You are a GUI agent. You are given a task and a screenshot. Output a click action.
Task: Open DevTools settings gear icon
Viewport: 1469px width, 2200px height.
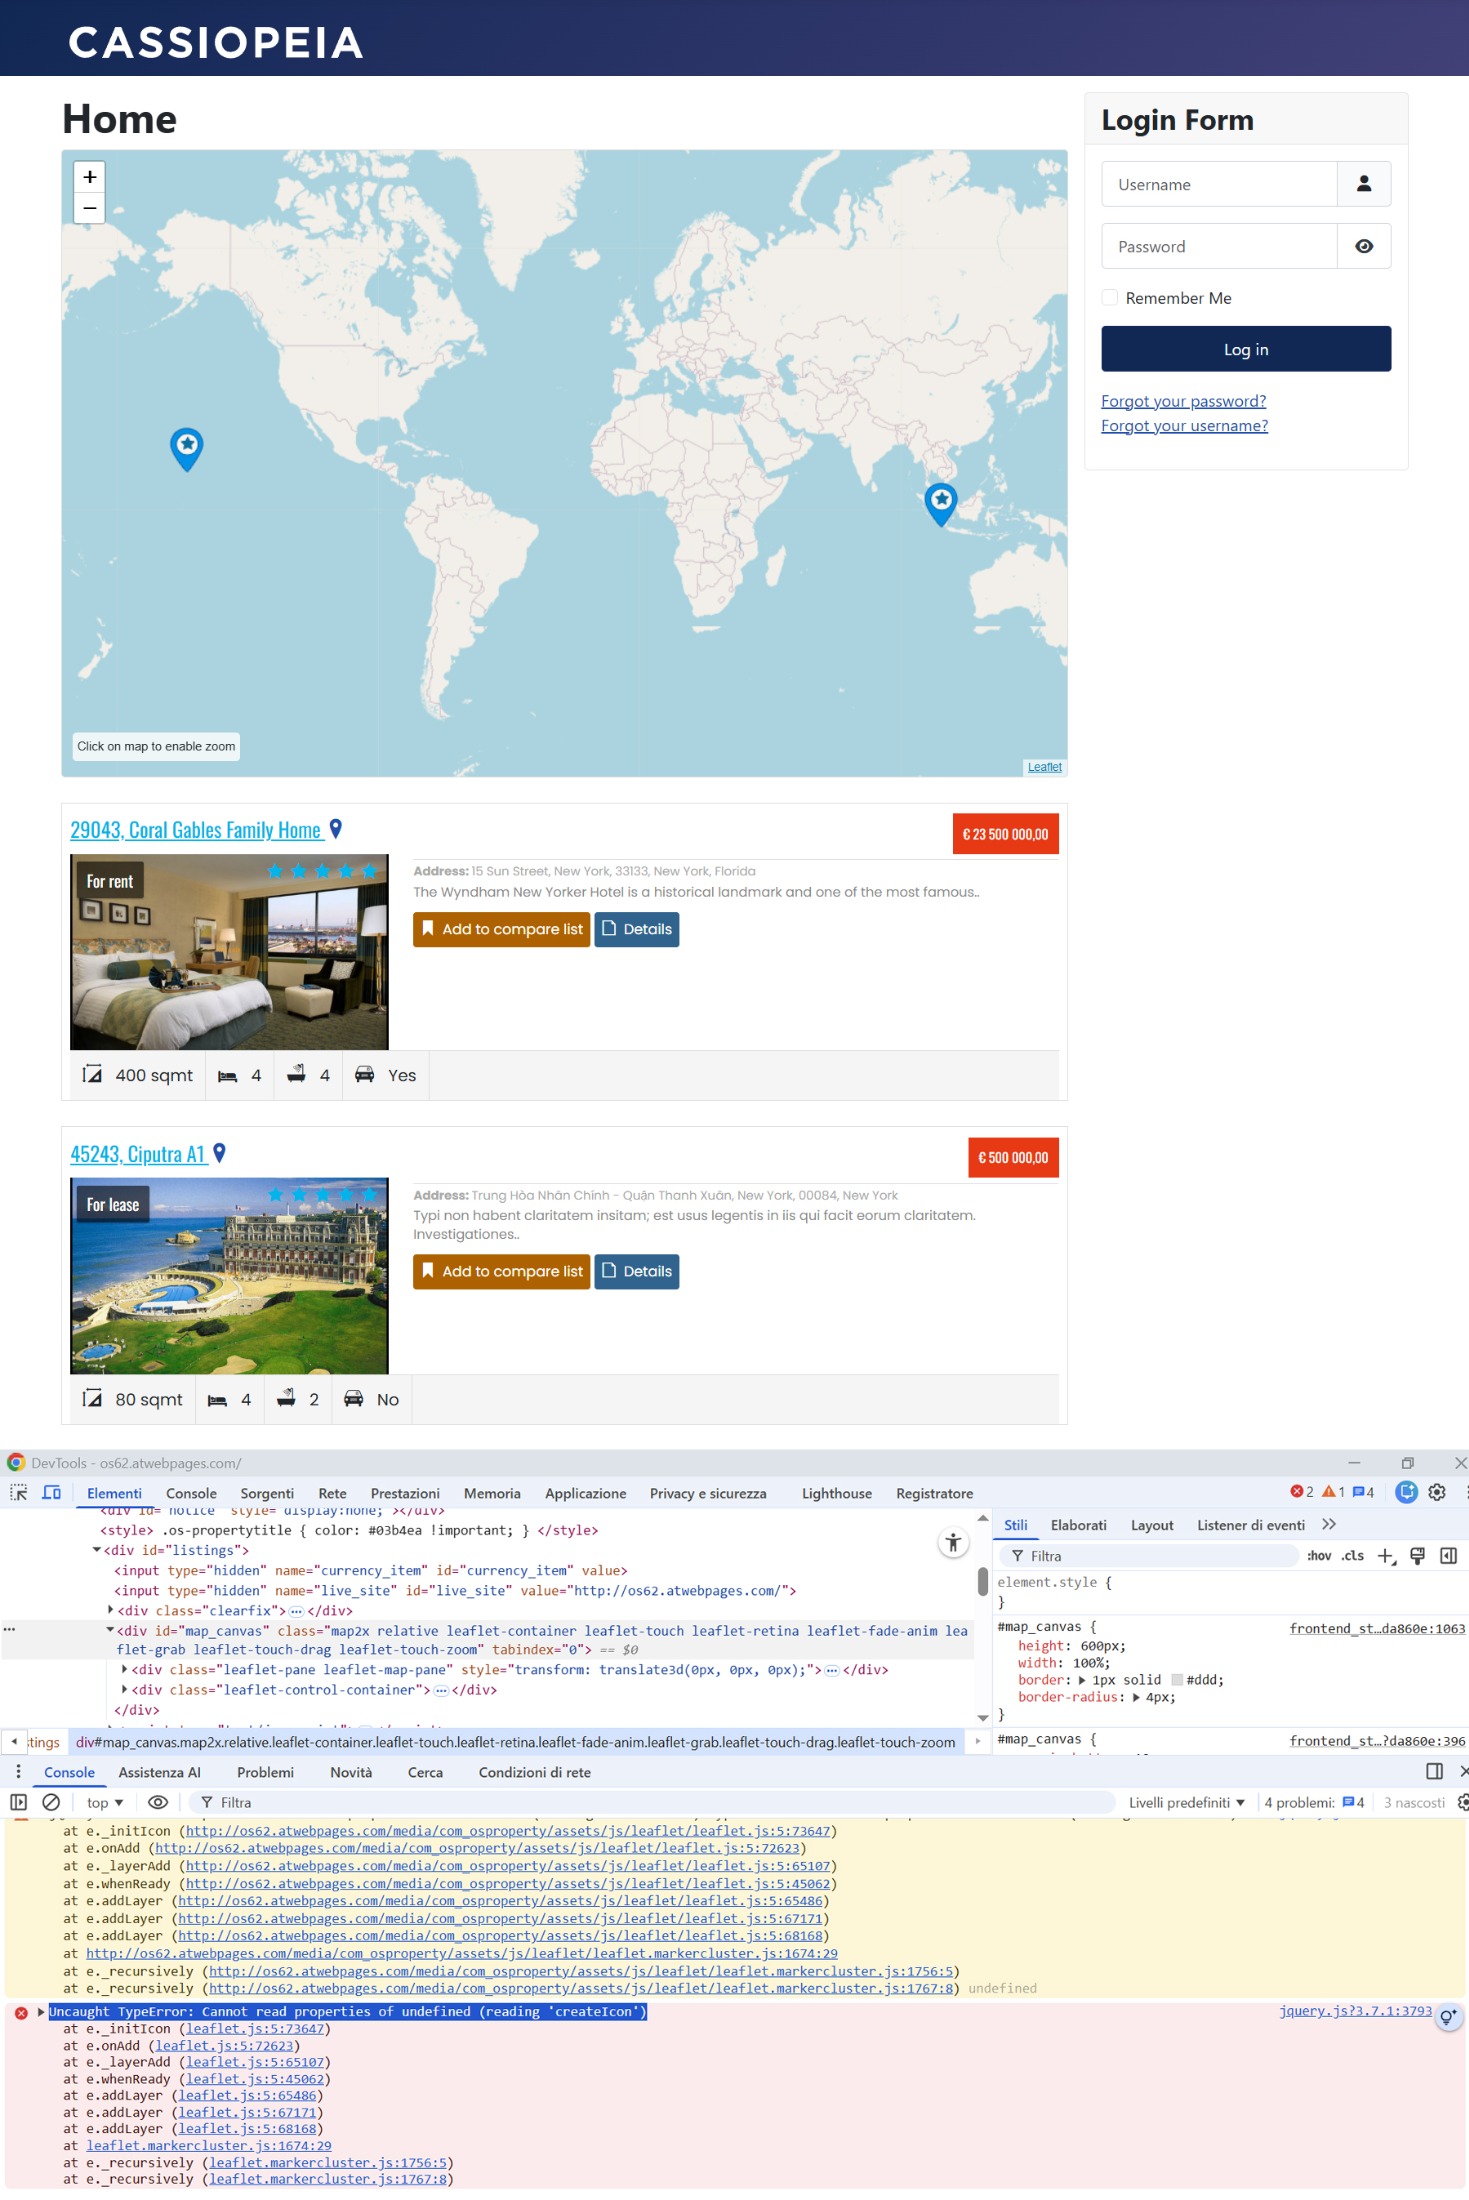pos(1437,1492)
